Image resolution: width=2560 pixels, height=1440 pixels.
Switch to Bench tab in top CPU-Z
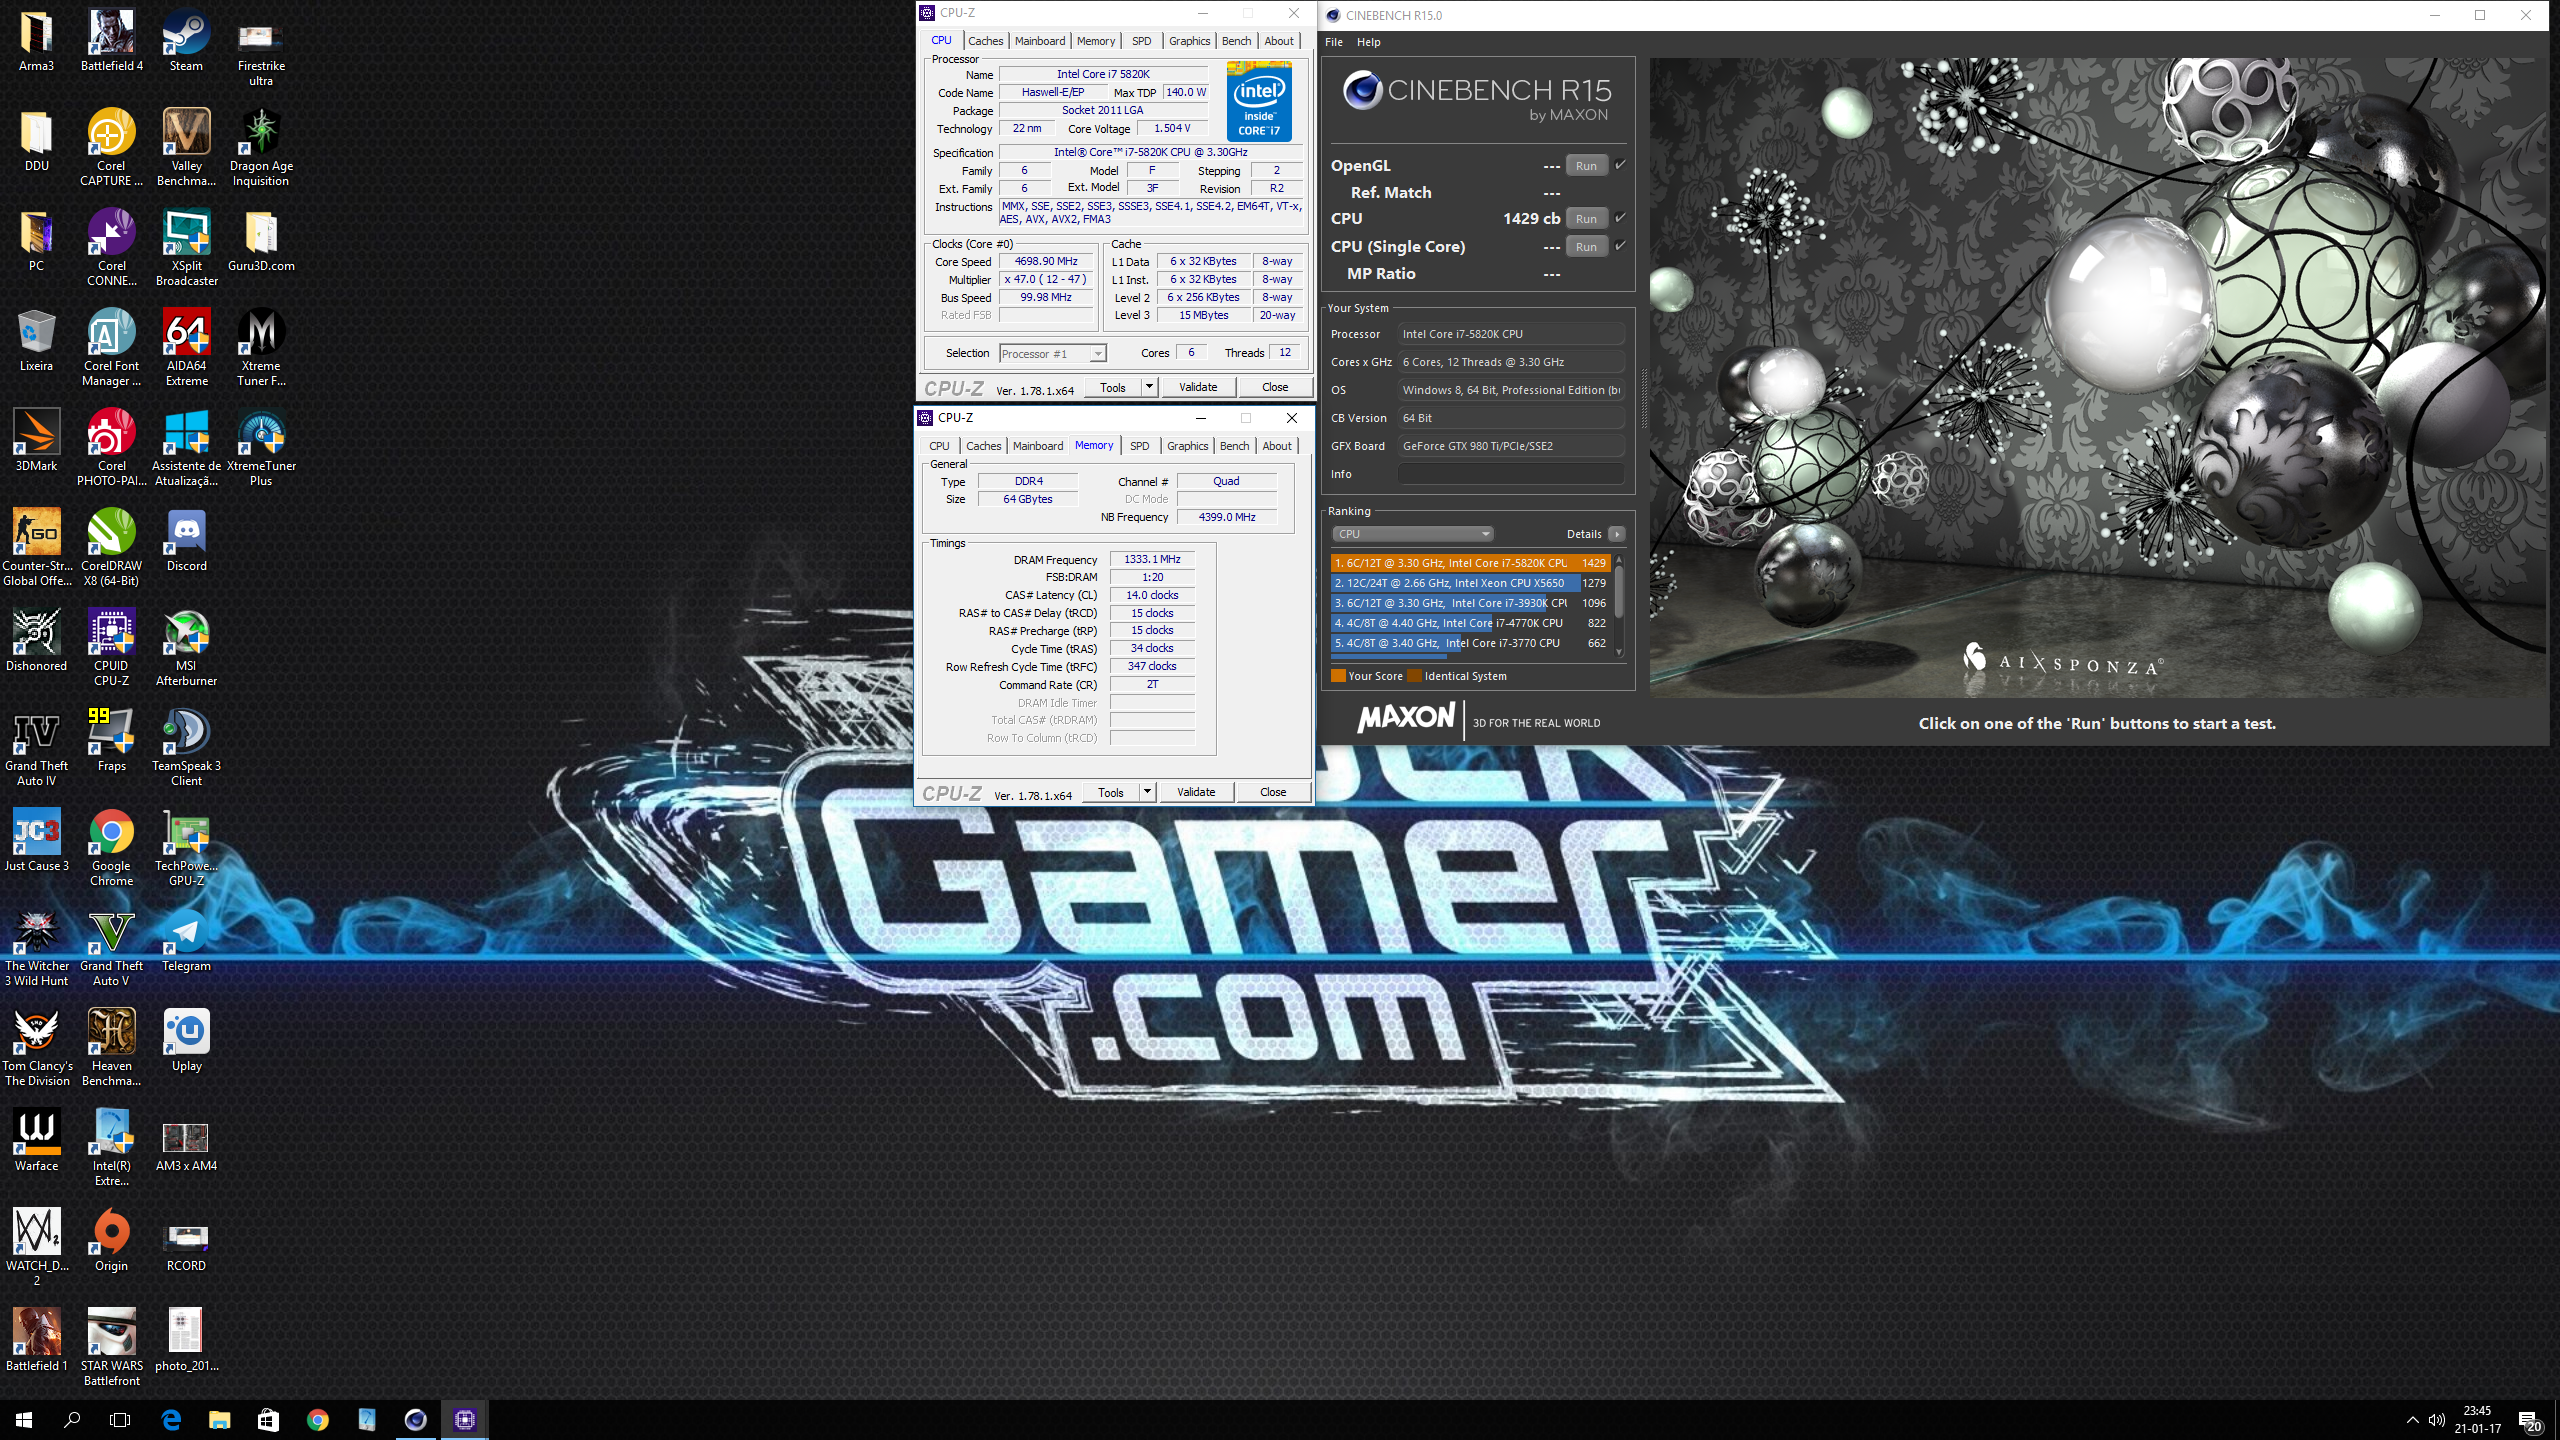[x=1236, y=41]
